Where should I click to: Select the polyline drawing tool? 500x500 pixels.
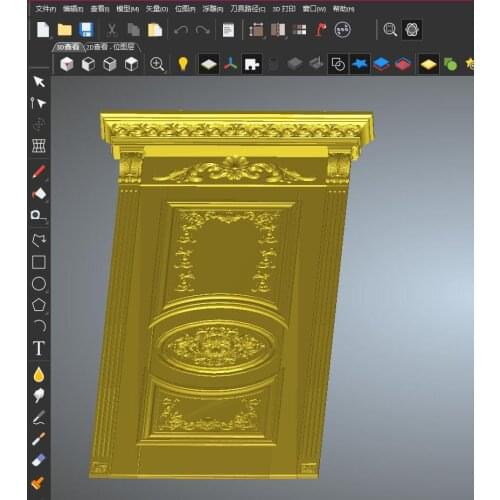39,240
